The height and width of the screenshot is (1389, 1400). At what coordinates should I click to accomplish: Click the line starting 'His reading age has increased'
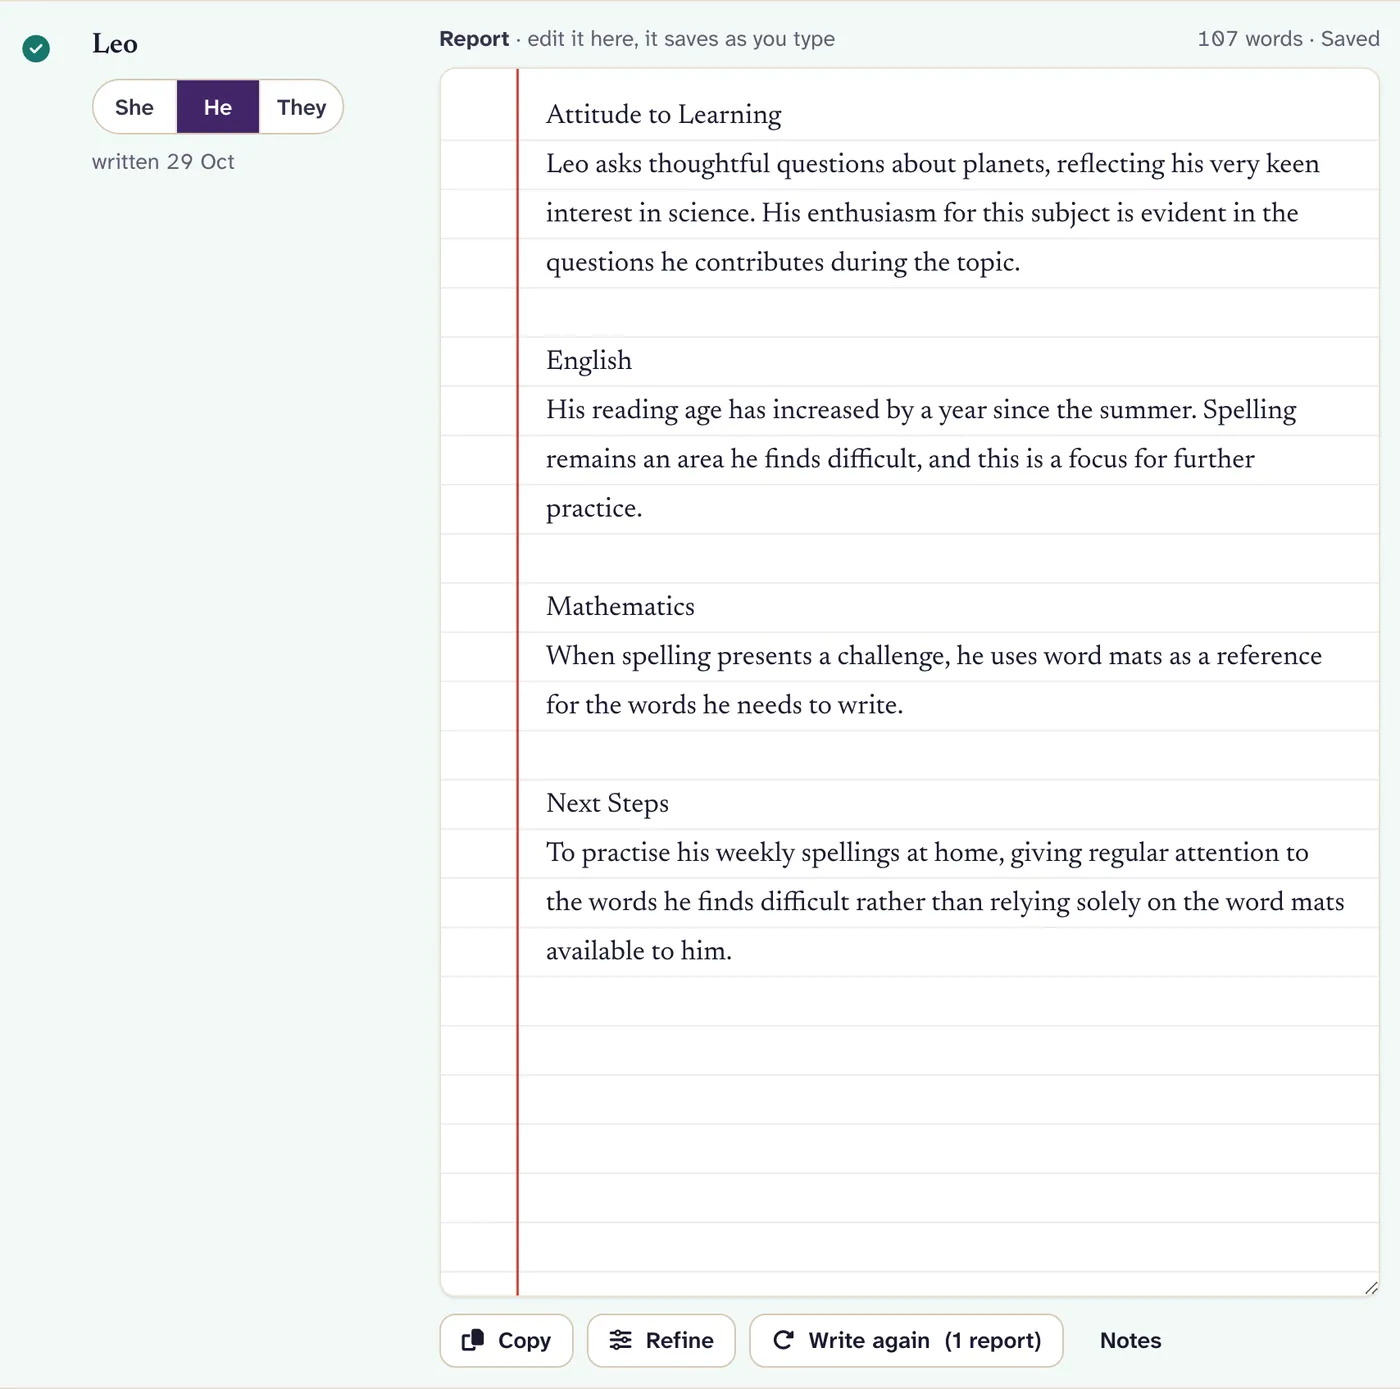(921, 410)
